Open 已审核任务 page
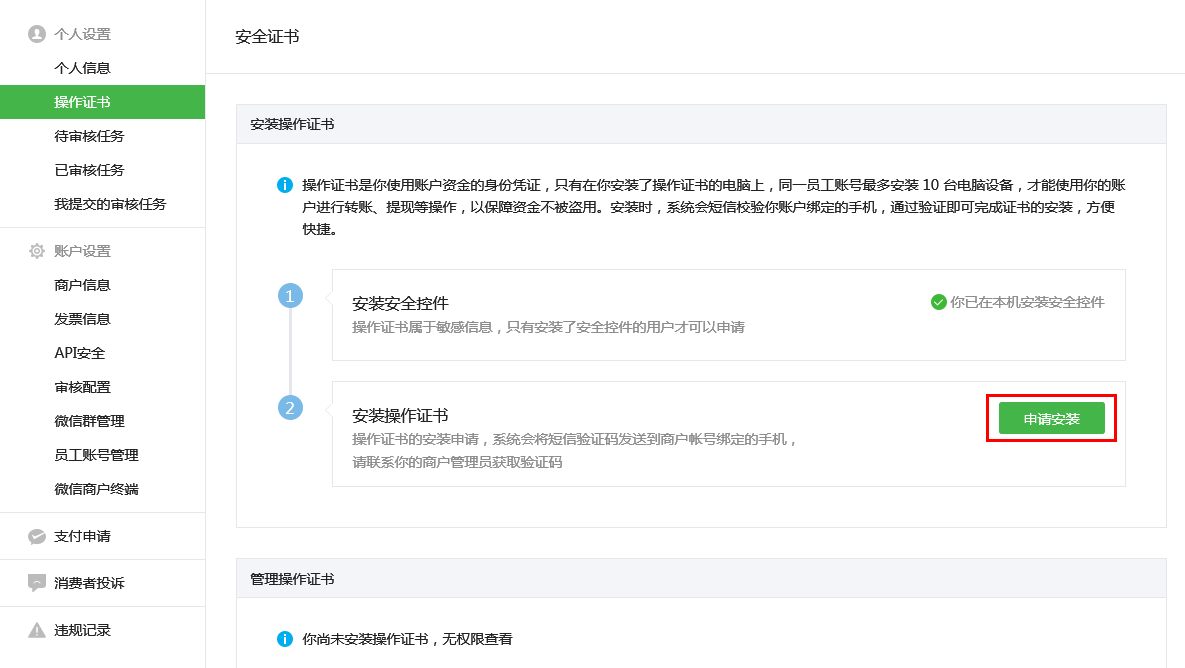 point(89,170)
